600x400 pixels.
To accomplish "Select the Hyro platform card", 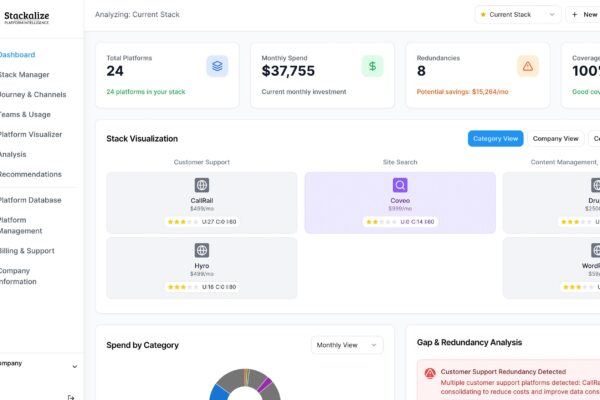I will click(202, 268).
